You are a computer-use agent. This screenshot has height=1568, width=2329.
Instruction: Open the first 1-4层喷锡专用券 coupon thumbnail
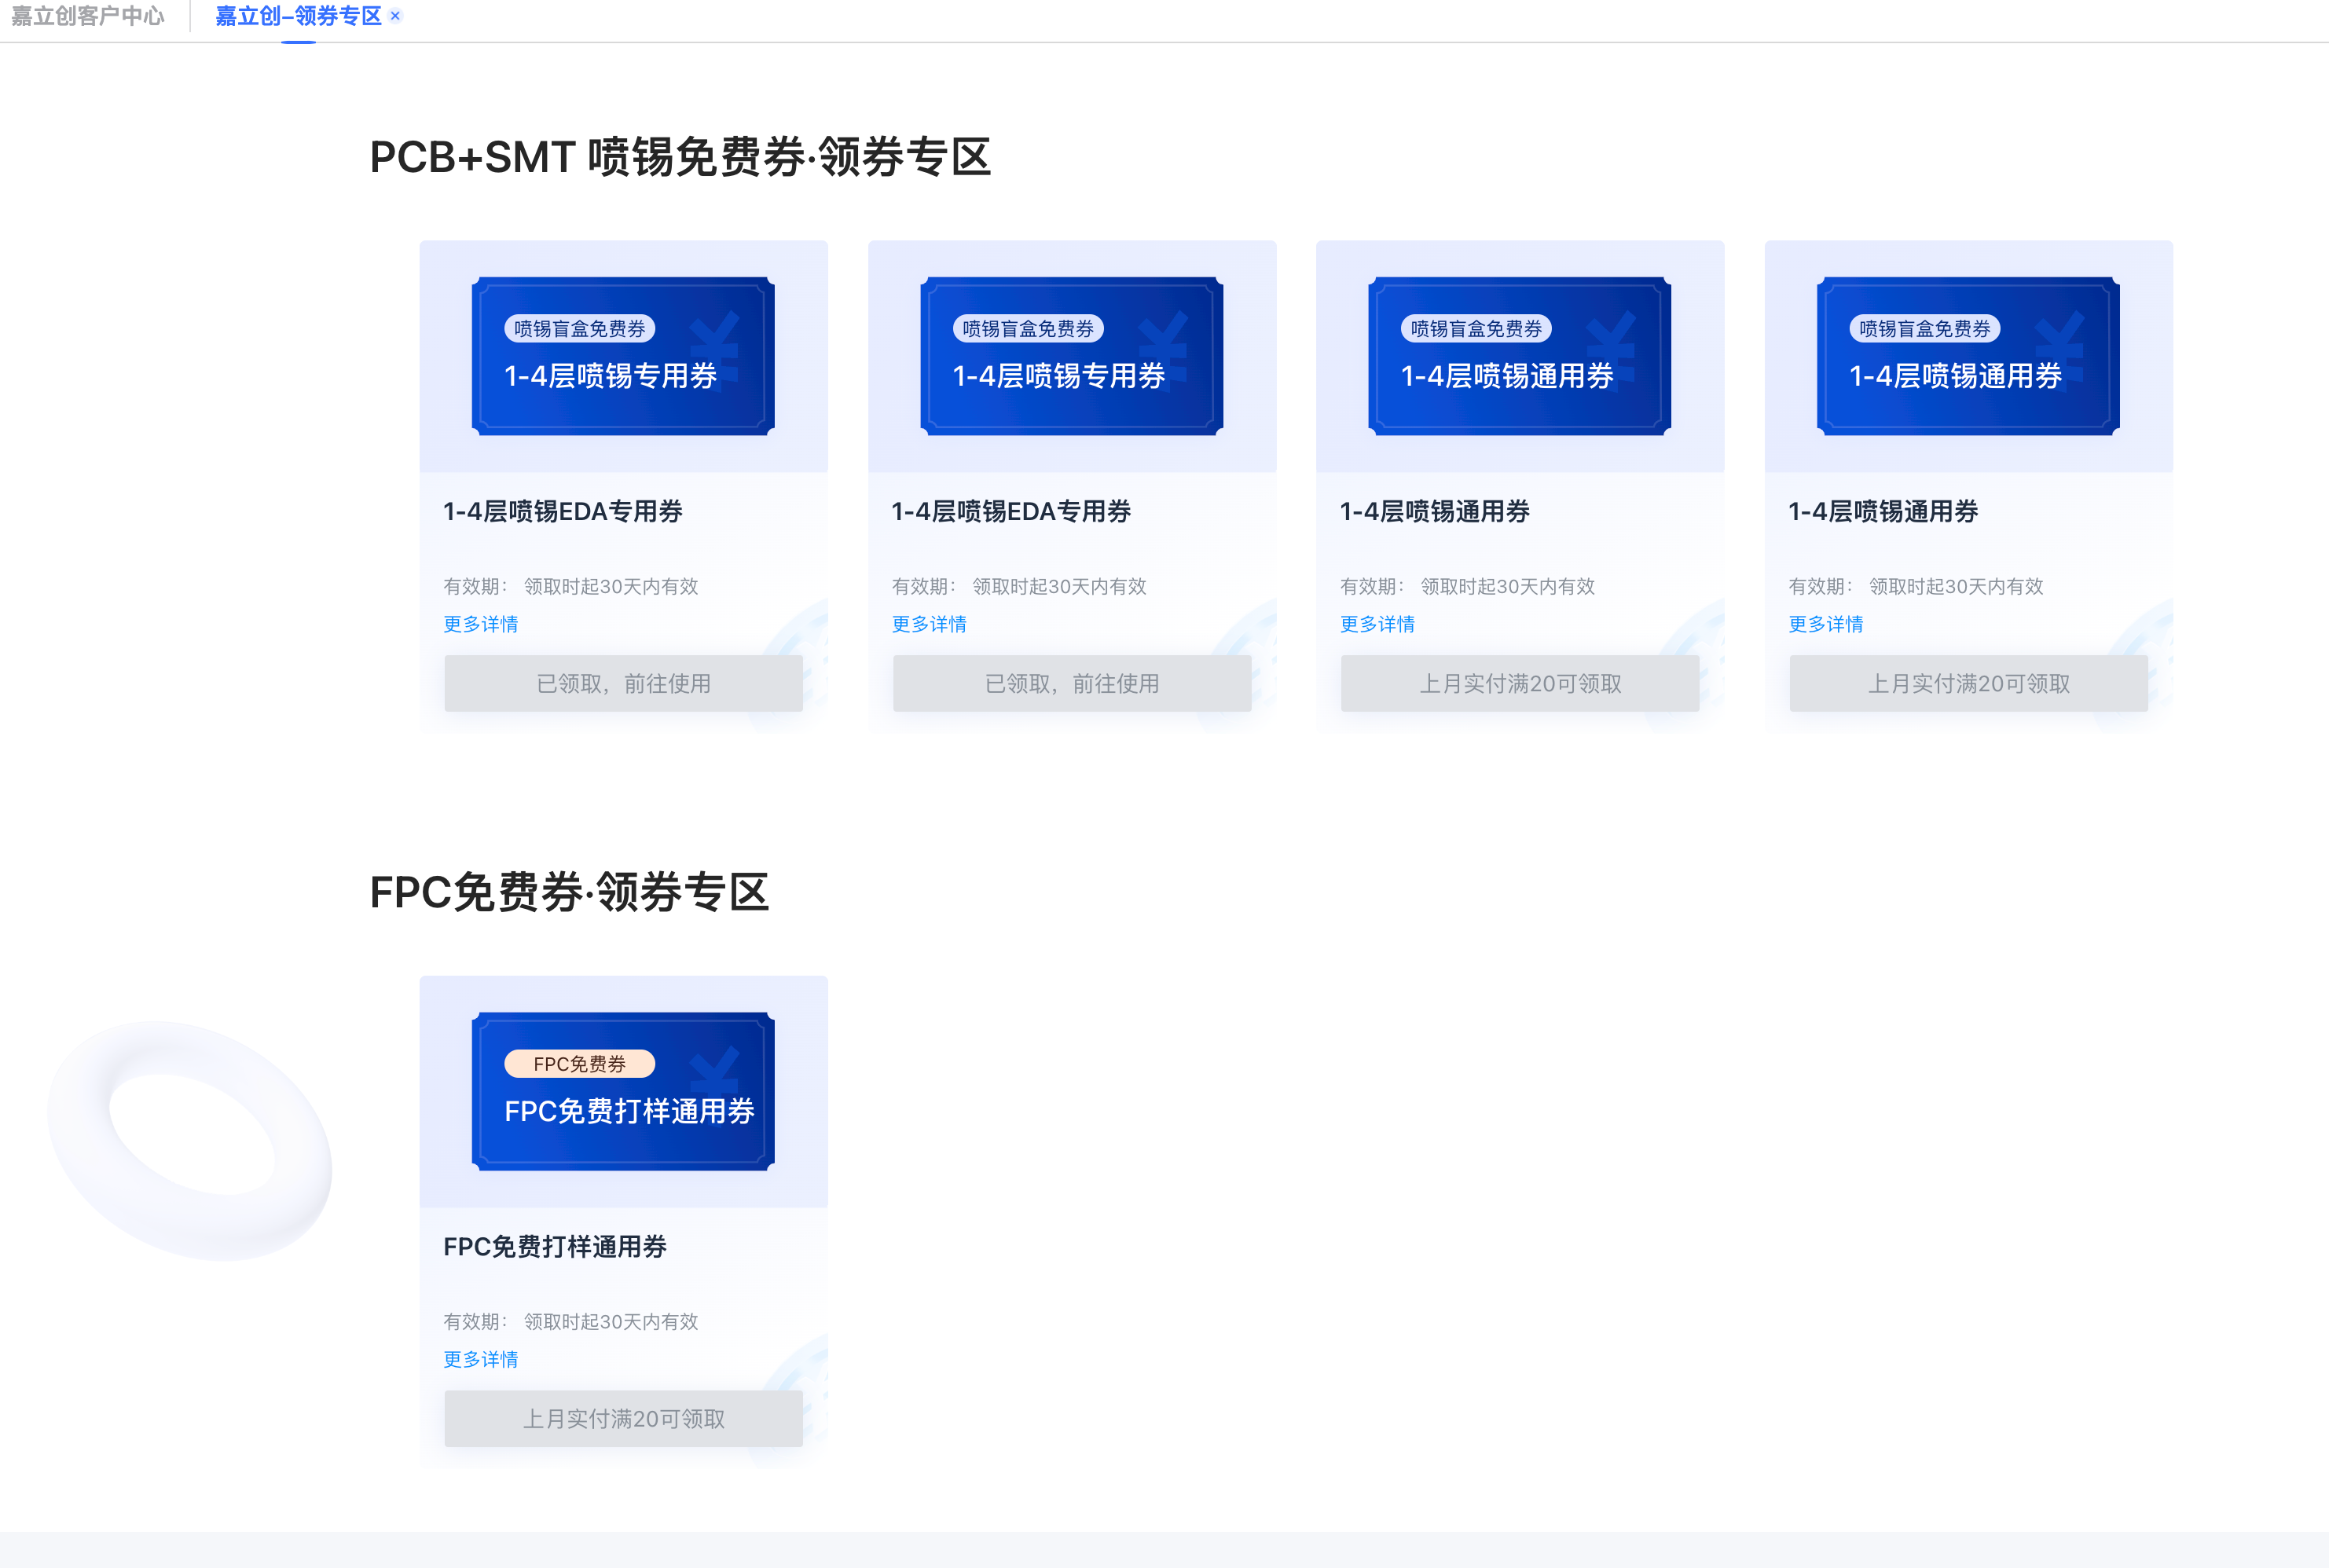coord(623,355)
